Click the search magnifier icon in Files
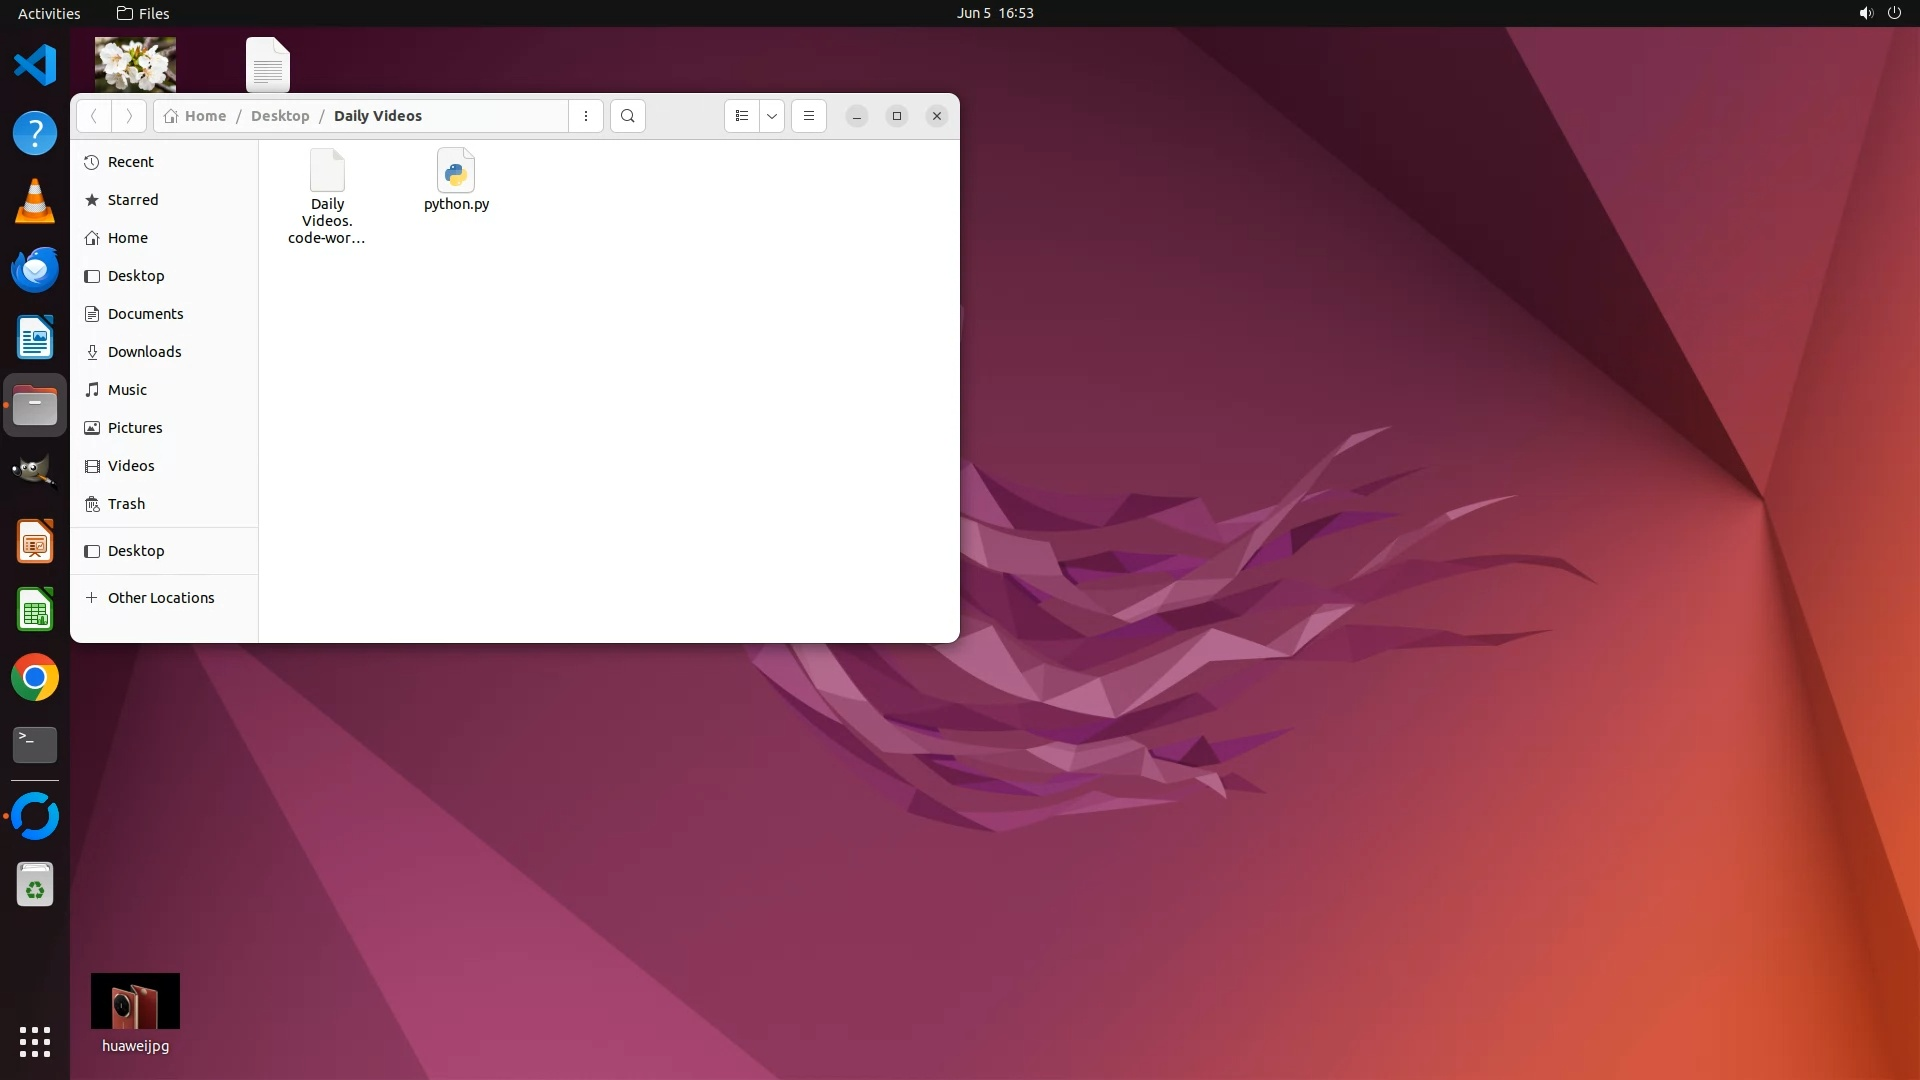The height and width of the screenshot is (1080, 1920). (627, 116)
